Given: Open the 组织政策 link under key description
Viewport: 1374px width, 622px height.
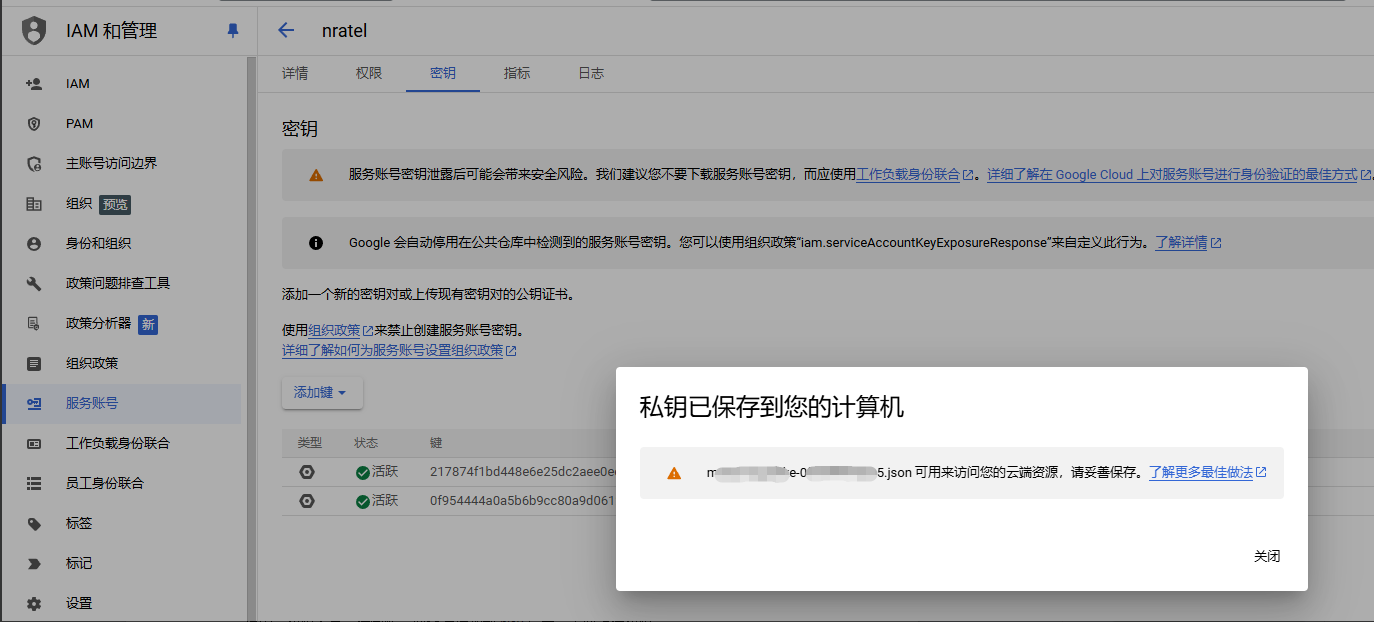Looking at the screenshot, I should pyautogui.click(x=340, y=331).
